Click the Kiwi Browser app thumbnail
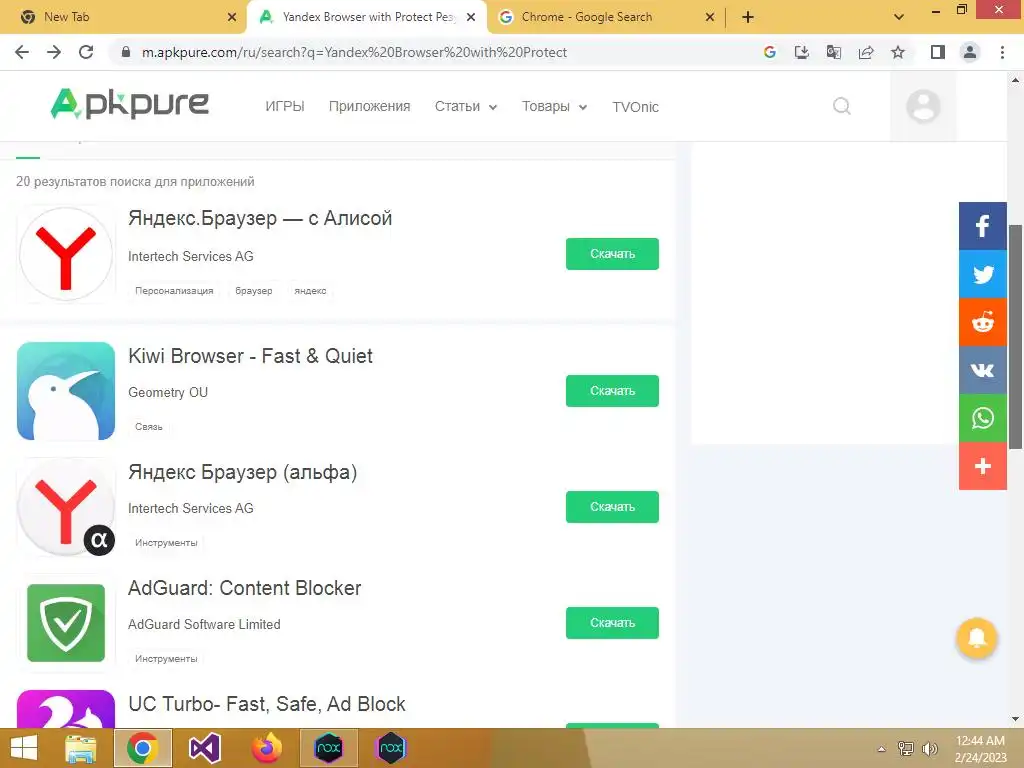 pyautogui.click(x=66, y=391)
